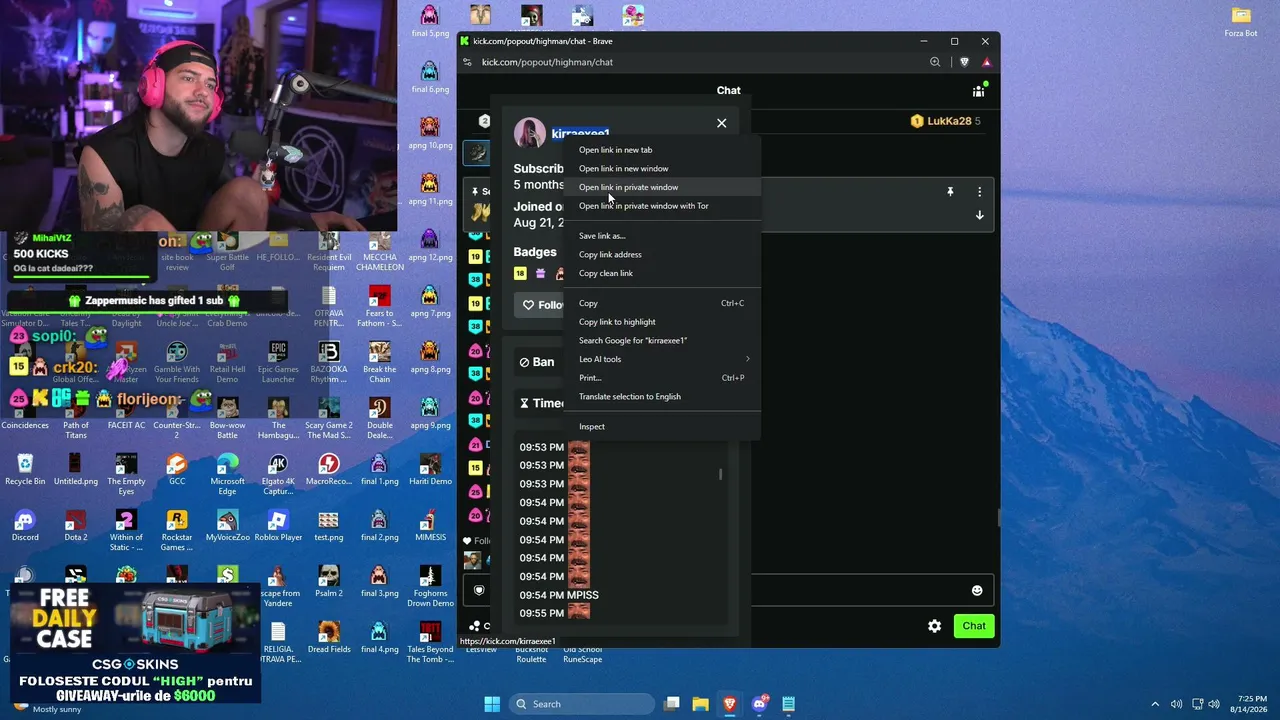Open File Explorer from taskbar
Screen dimensions: 1280x720
(x=701, y=704)
